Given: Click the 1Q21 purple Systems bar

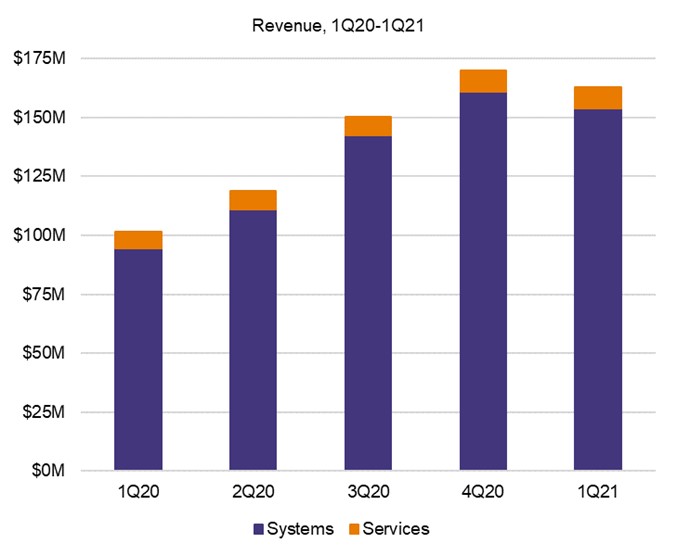Looking at the screenshot, I should point(598,290).
